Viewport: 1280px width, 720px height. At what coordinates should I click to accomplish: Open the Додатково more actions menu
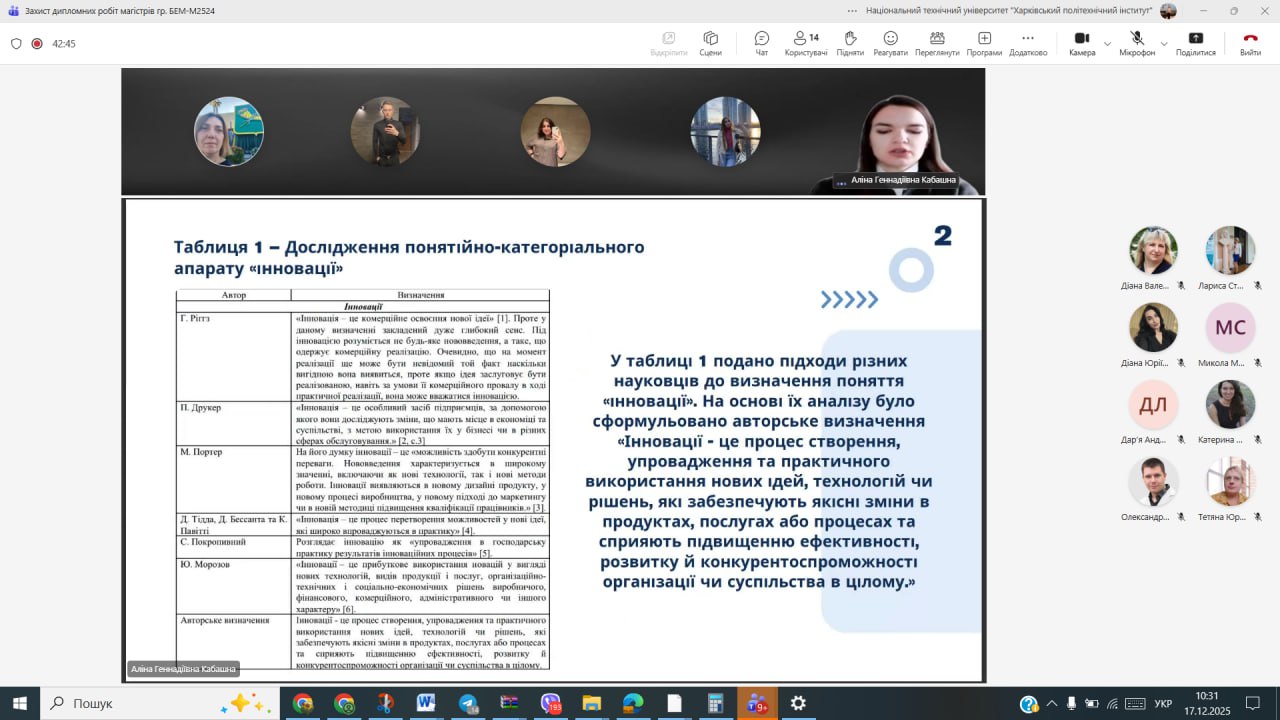pos(1028,43)
